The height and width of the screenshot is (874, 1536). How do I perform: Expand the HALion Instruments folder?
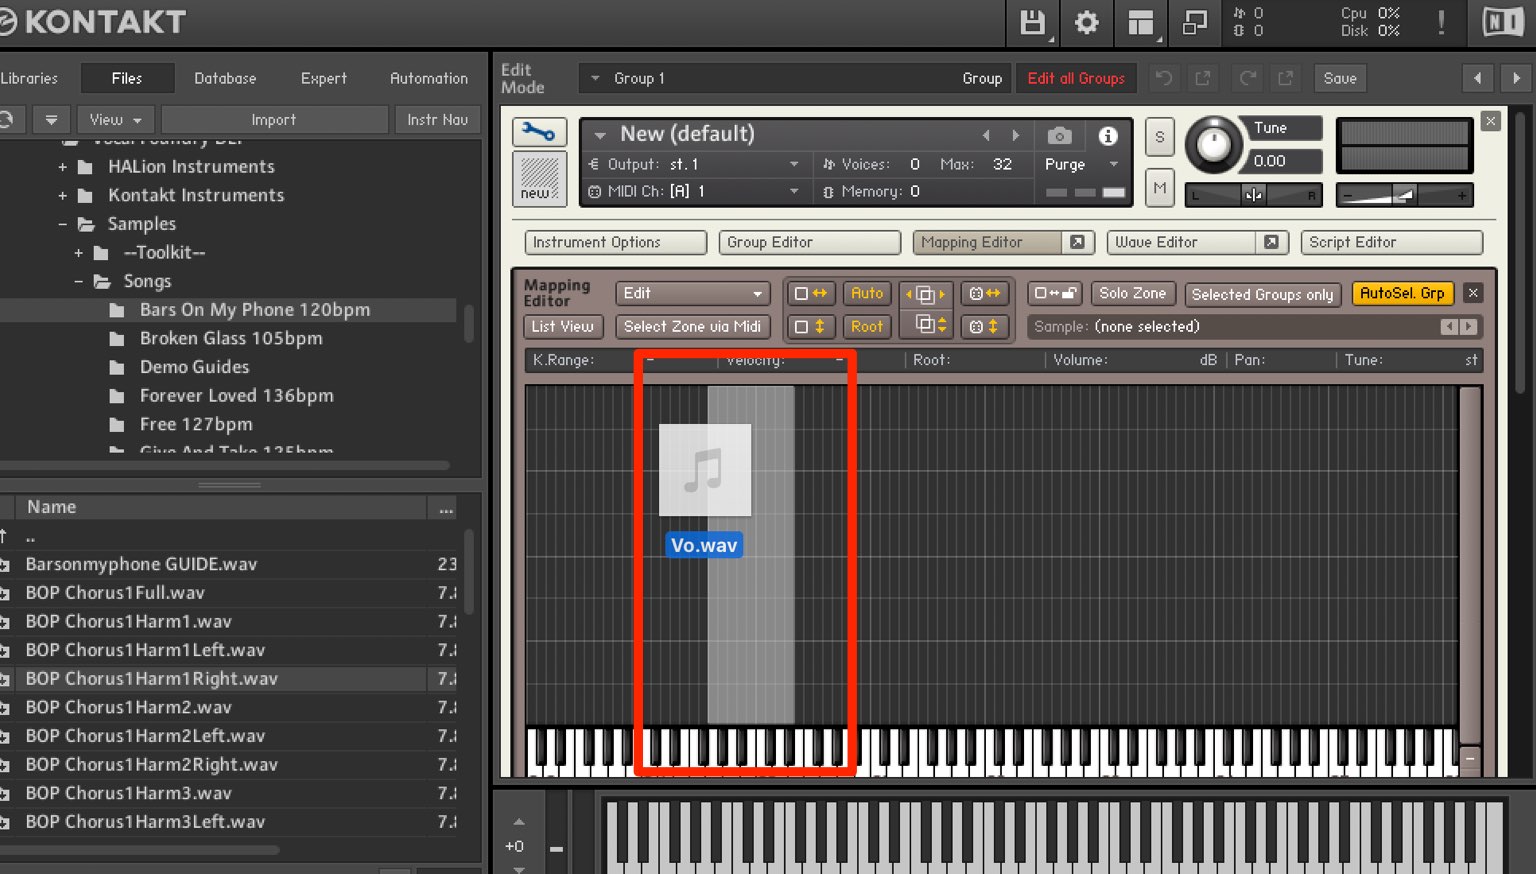(x=63, y=167)
